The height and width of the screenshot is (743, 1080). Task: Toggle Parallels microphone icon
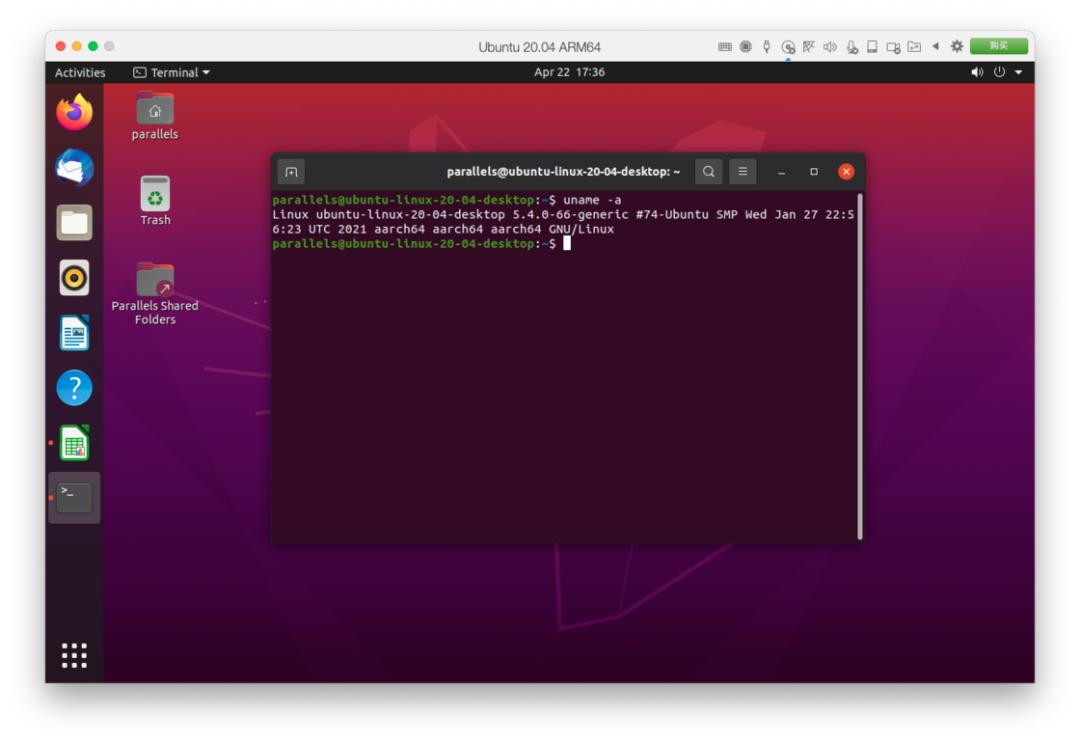click(852, 46)
